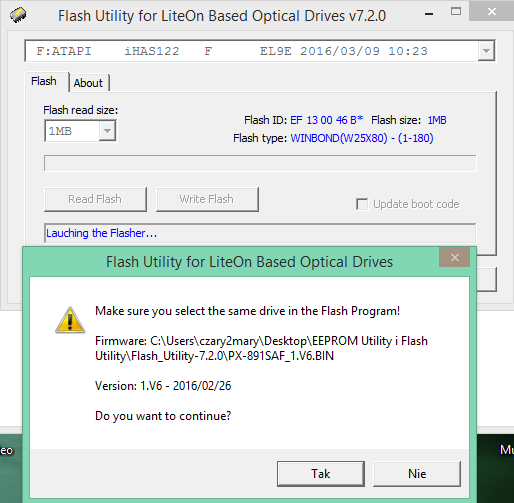Click the Flash type WINBOND(W25X80) text
Screen dimensions: 514x503
362,138
